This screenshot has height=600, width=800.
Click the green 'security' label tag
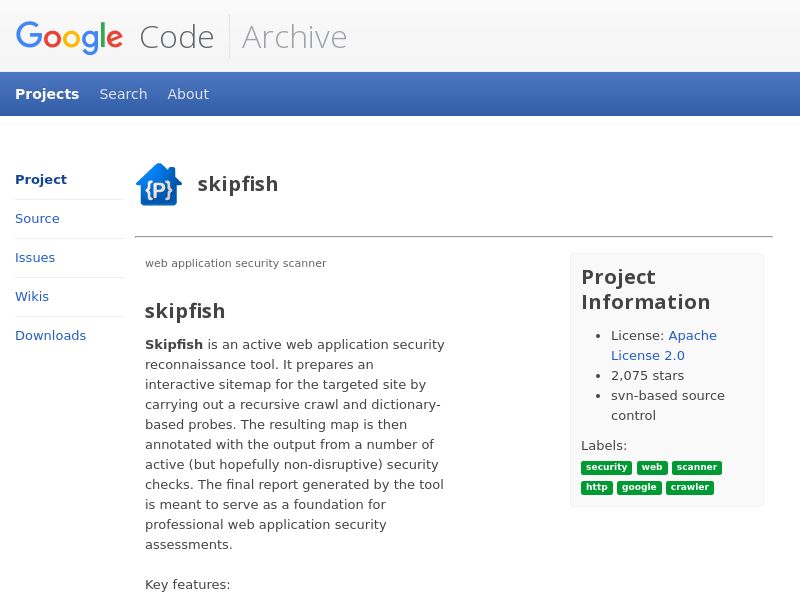(x=606, y=468)
